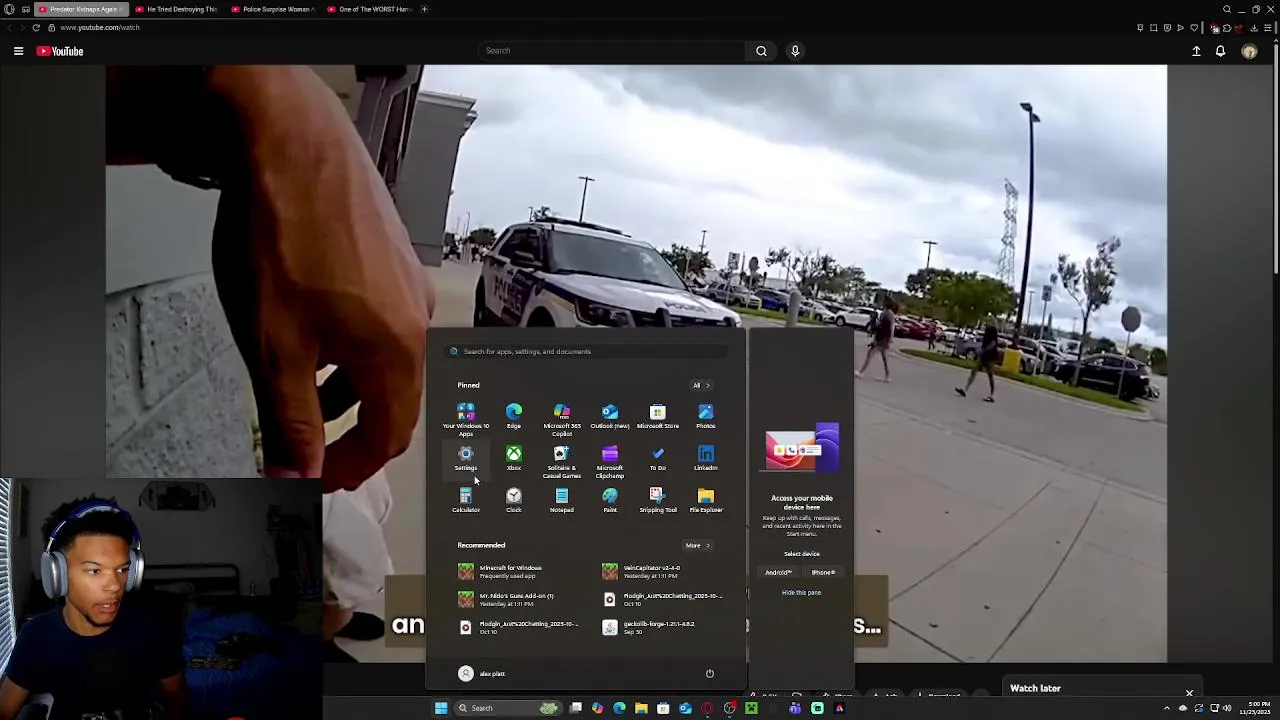
Task: Switch to One of The WORST tab
Action: point(369,9)
